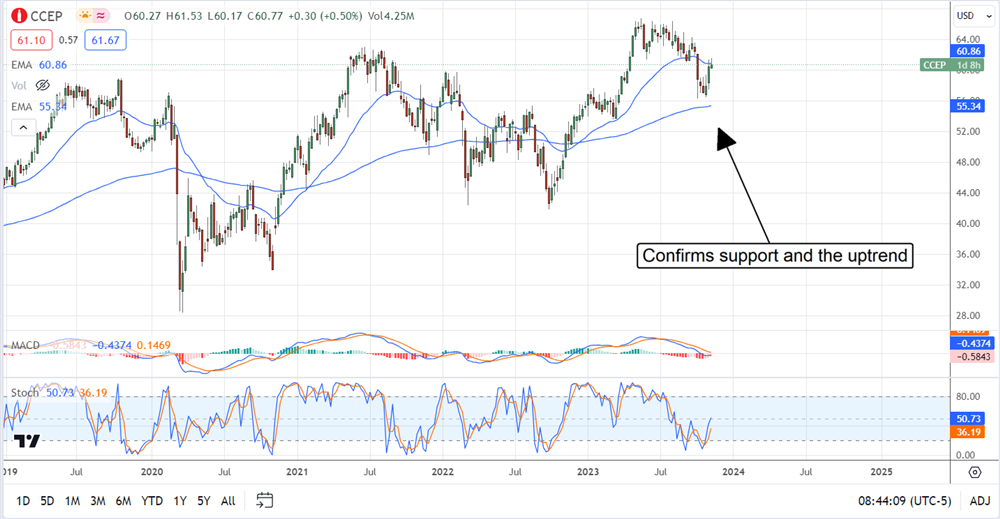This screenshot has height=519, width=1000.
Task: Open the go-to-date calendar icon
Action: (265, 501)
